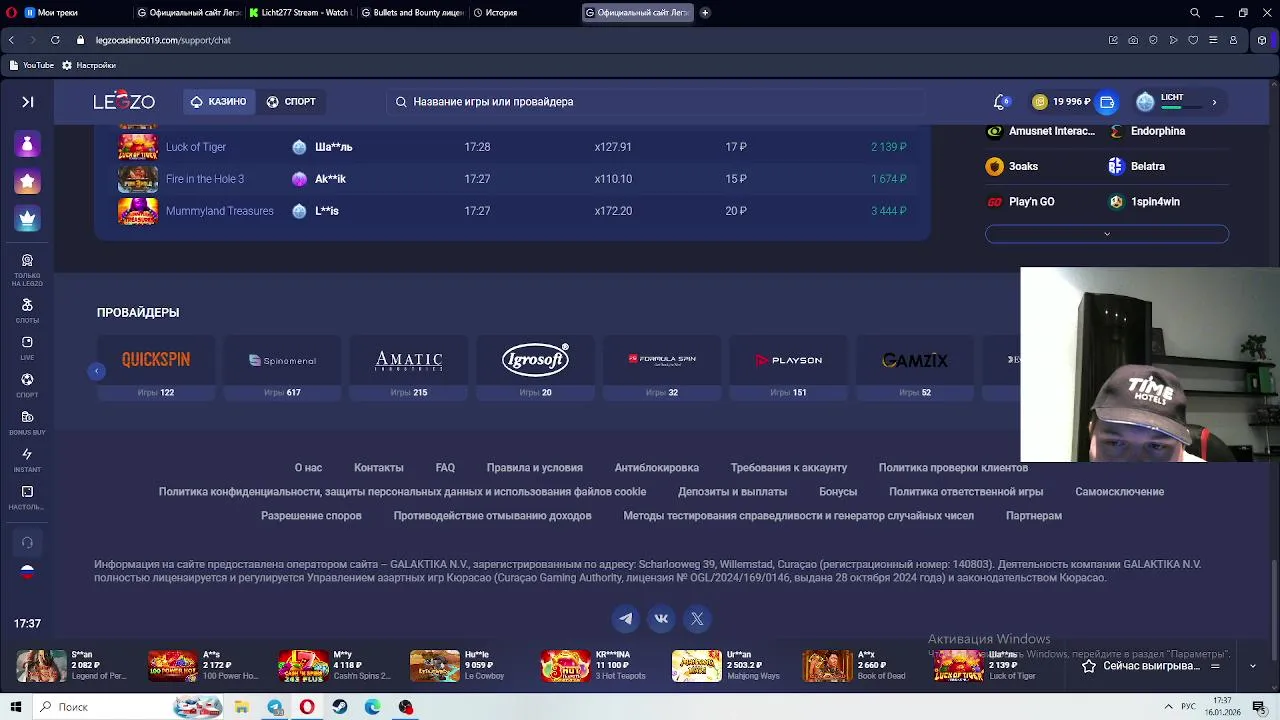The image size is (1280, 720).
Task: Show previous providers in the carousel
Action: point(97,371)
